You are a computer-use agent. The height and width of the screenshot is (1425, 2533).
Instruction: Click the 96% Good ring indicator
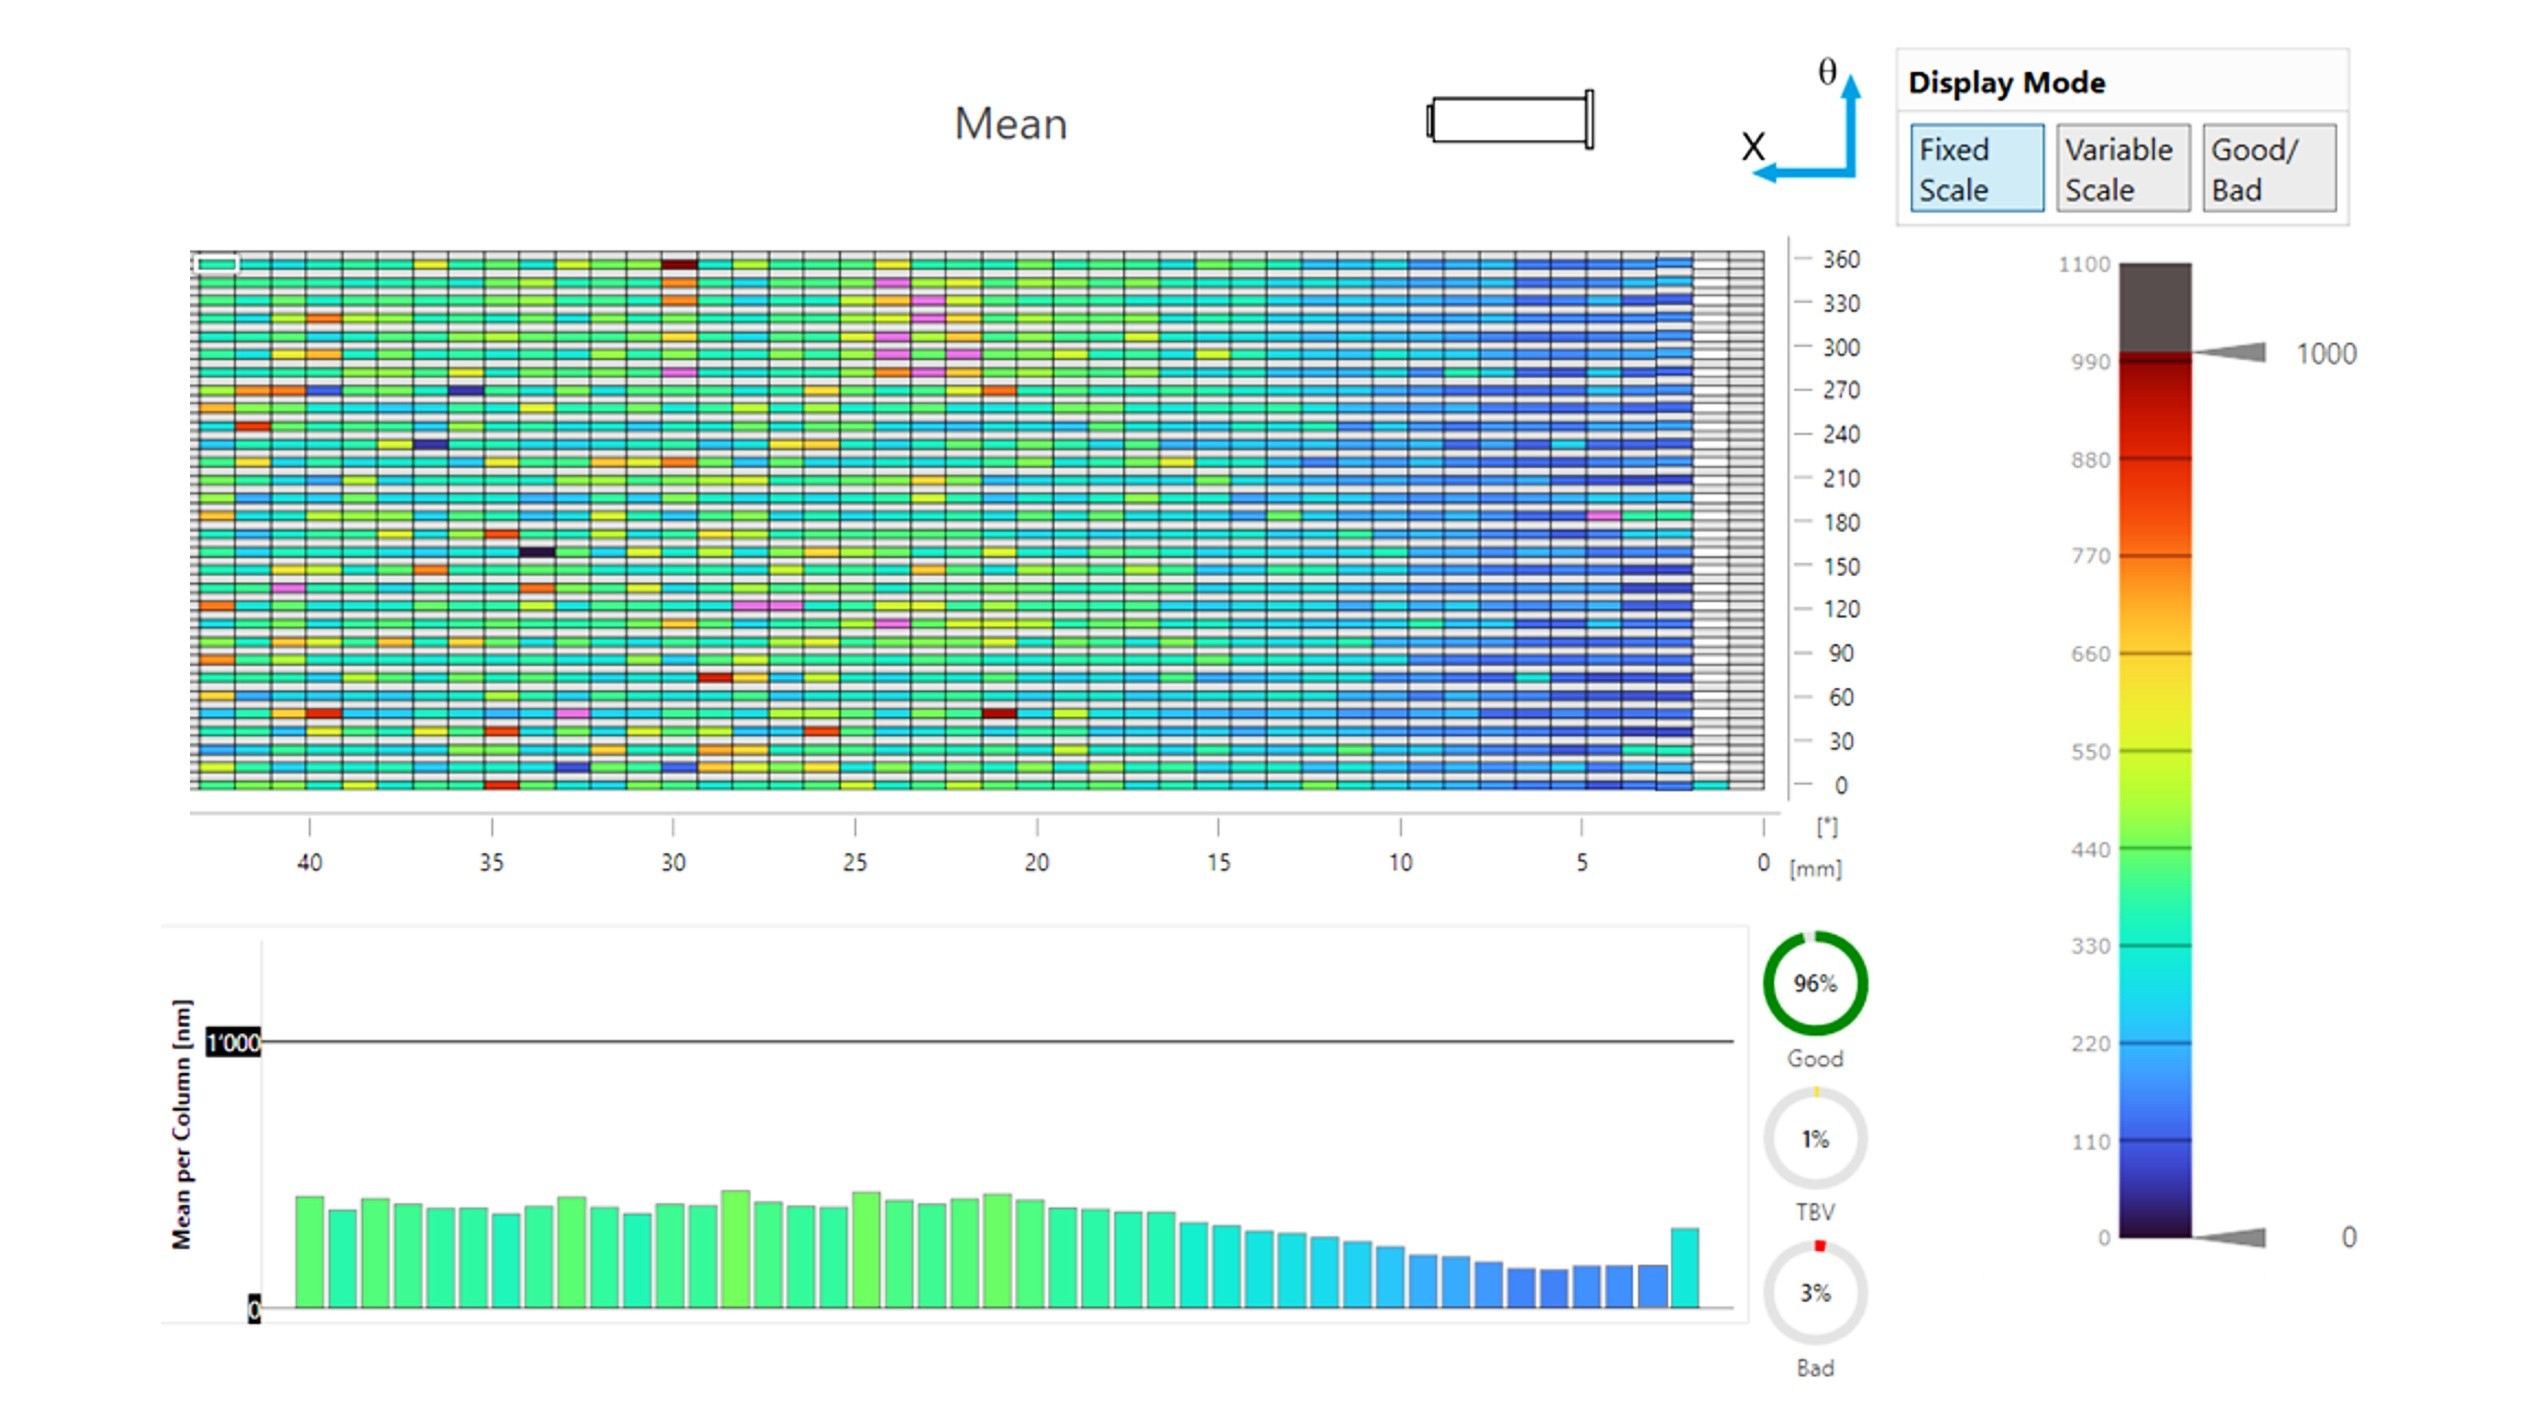(1814, 983)
